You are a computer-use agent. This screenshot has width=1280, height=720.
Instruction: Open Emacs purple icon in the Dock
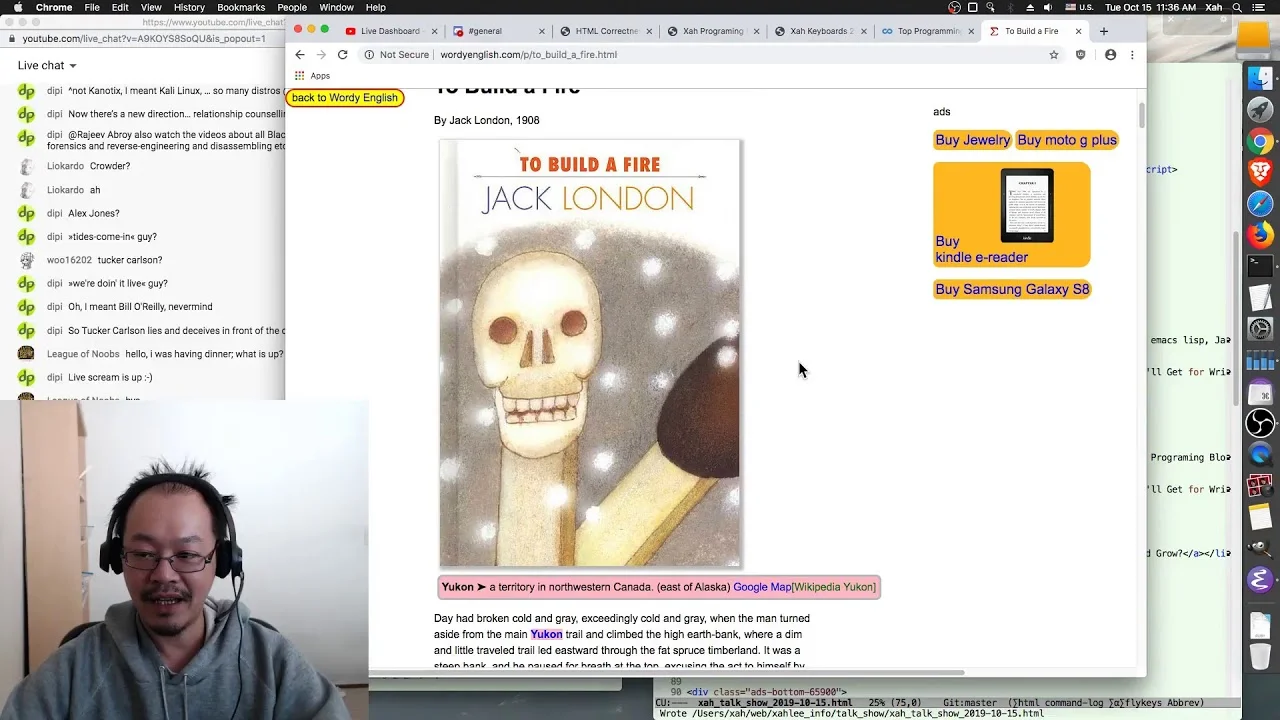[1260, 579]
